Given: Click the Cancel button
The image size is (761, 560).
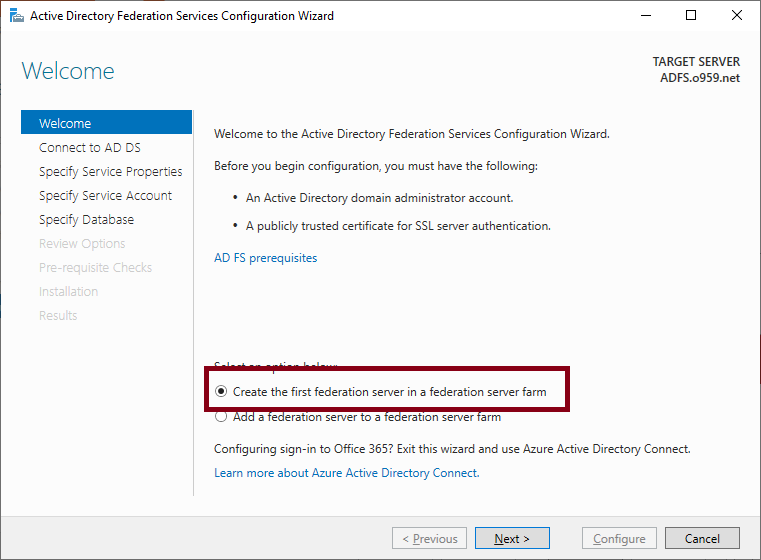Looking at the screenshot, I should (x=702, y=538).
